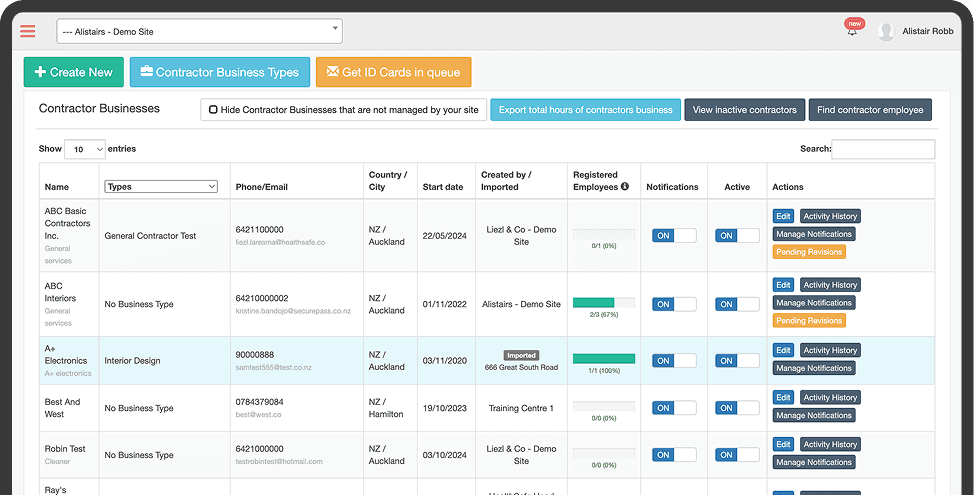Open Pending Revisions for ABC Basic Contractors
The width and height of the screenshot is (974, 495).
(x=809, y=252)
